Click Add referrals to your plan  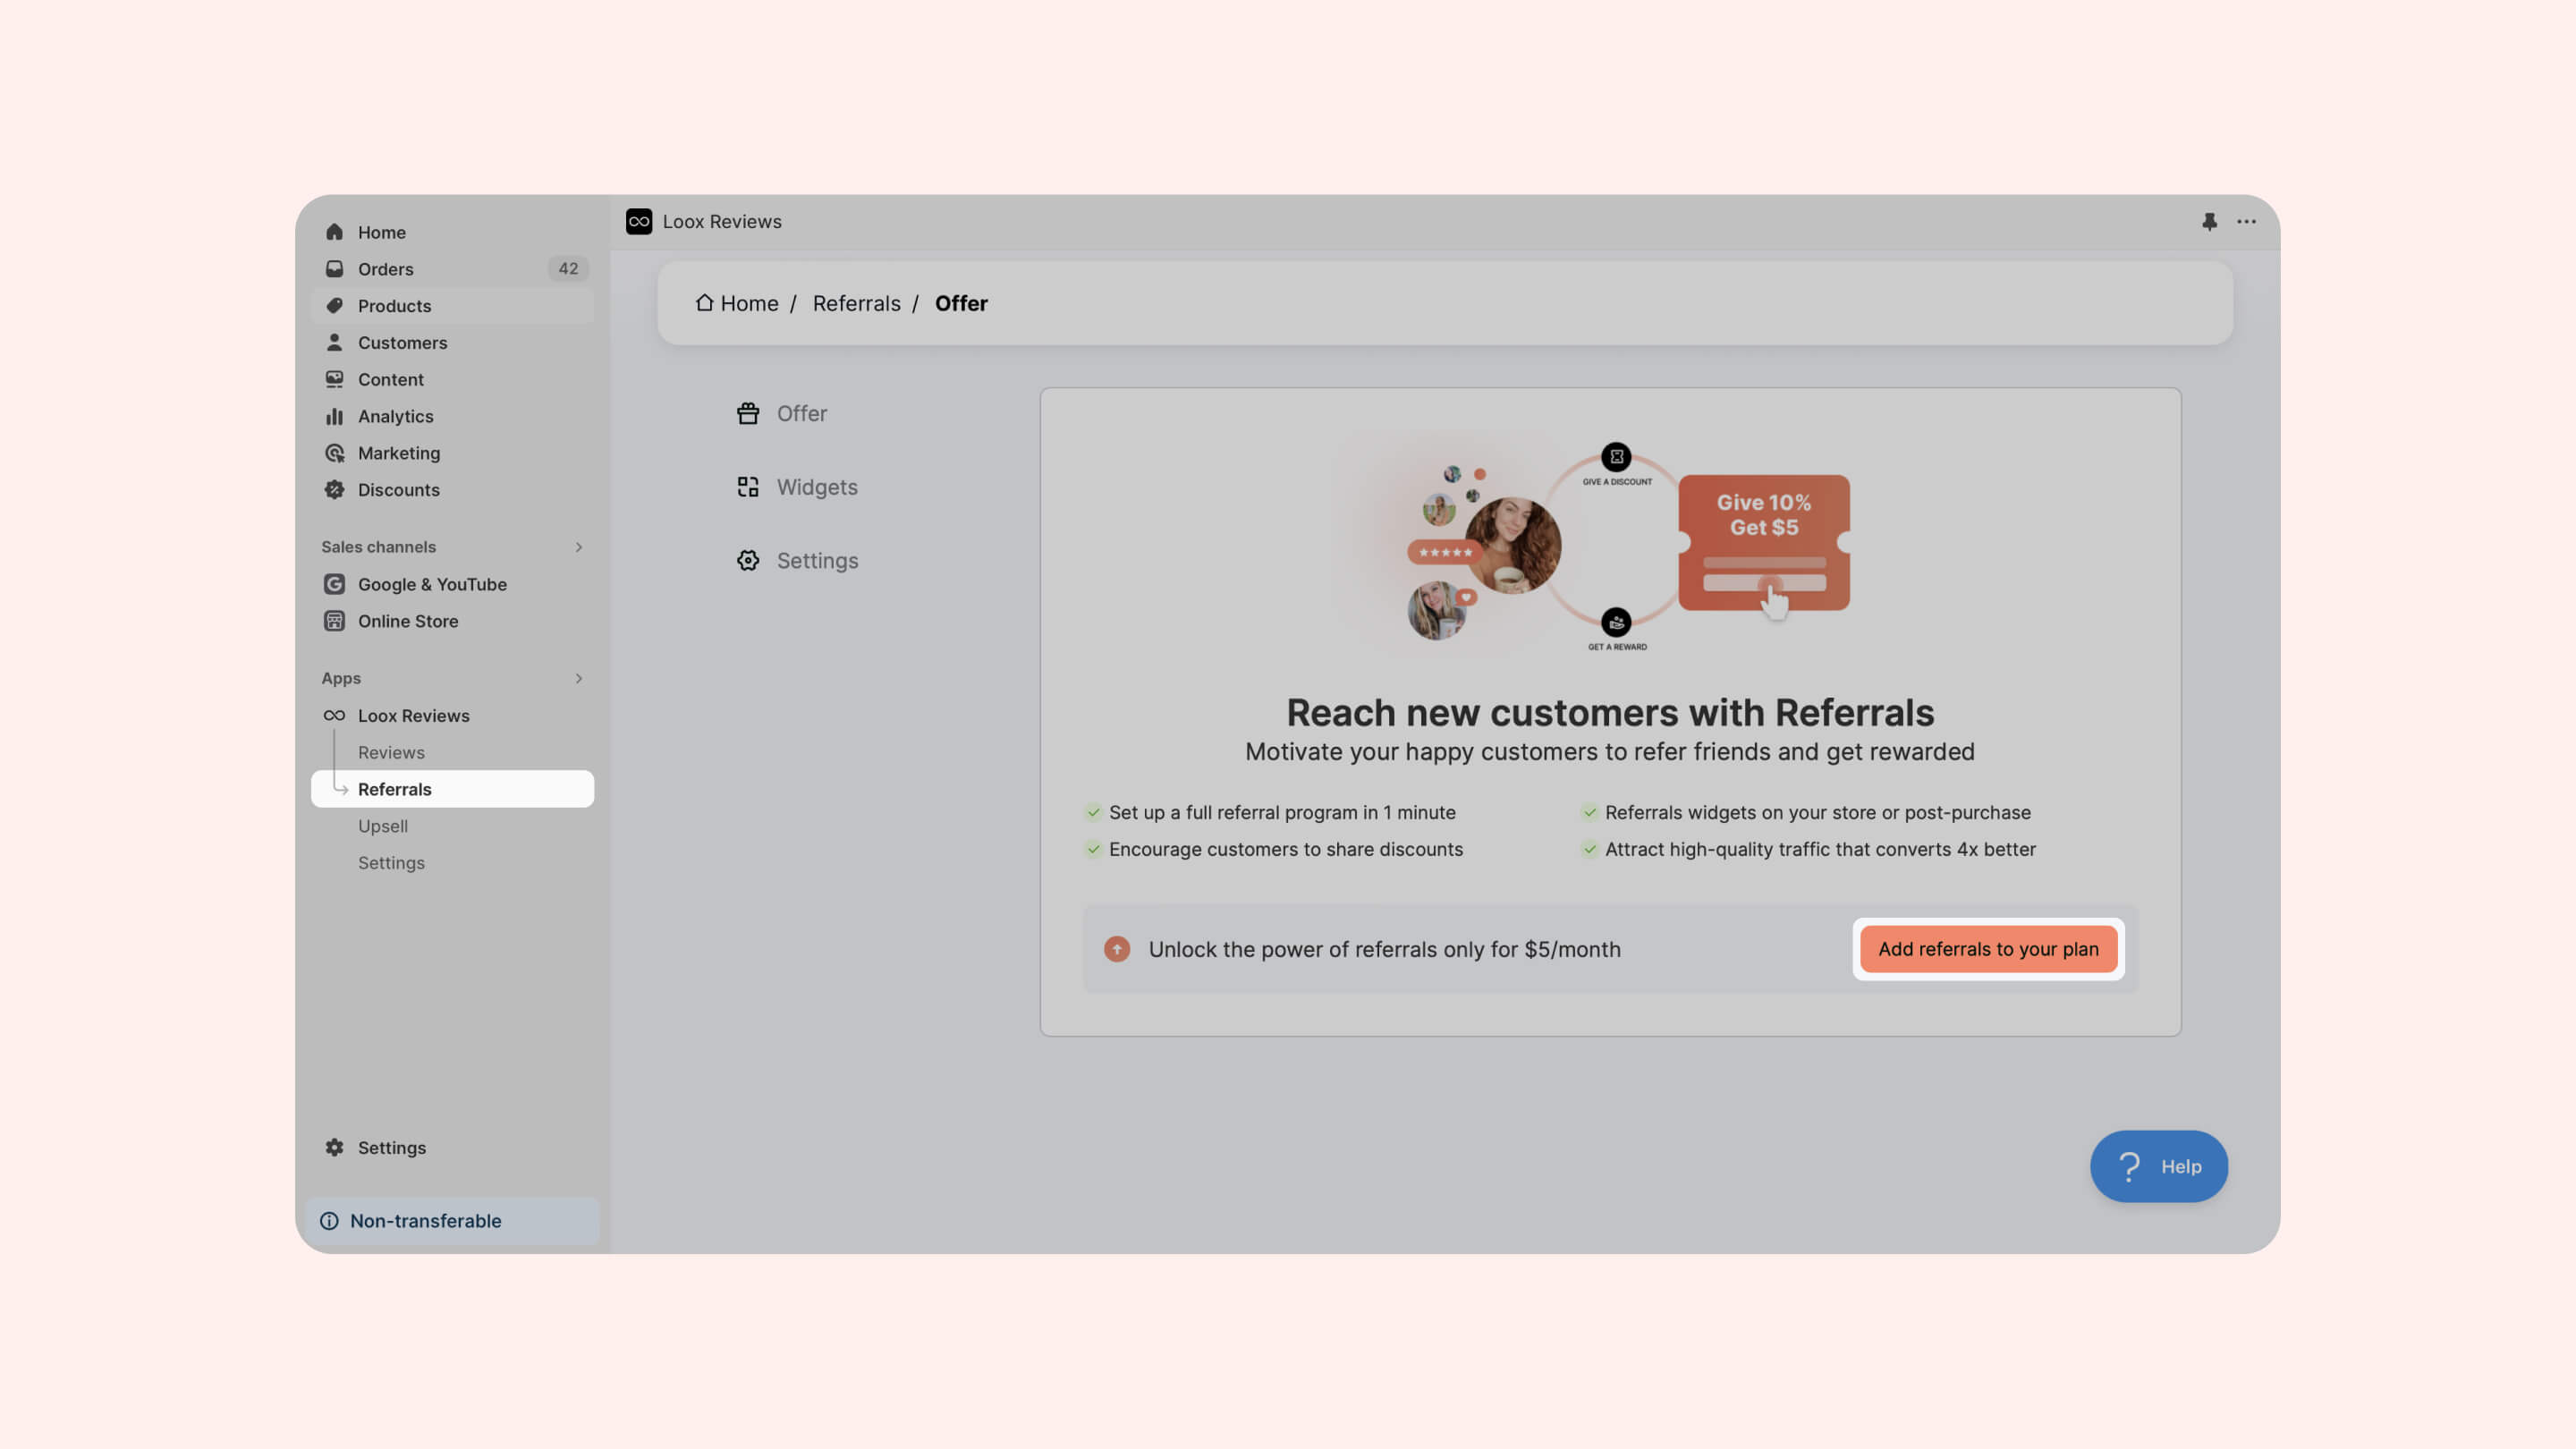pos(1987,949)
